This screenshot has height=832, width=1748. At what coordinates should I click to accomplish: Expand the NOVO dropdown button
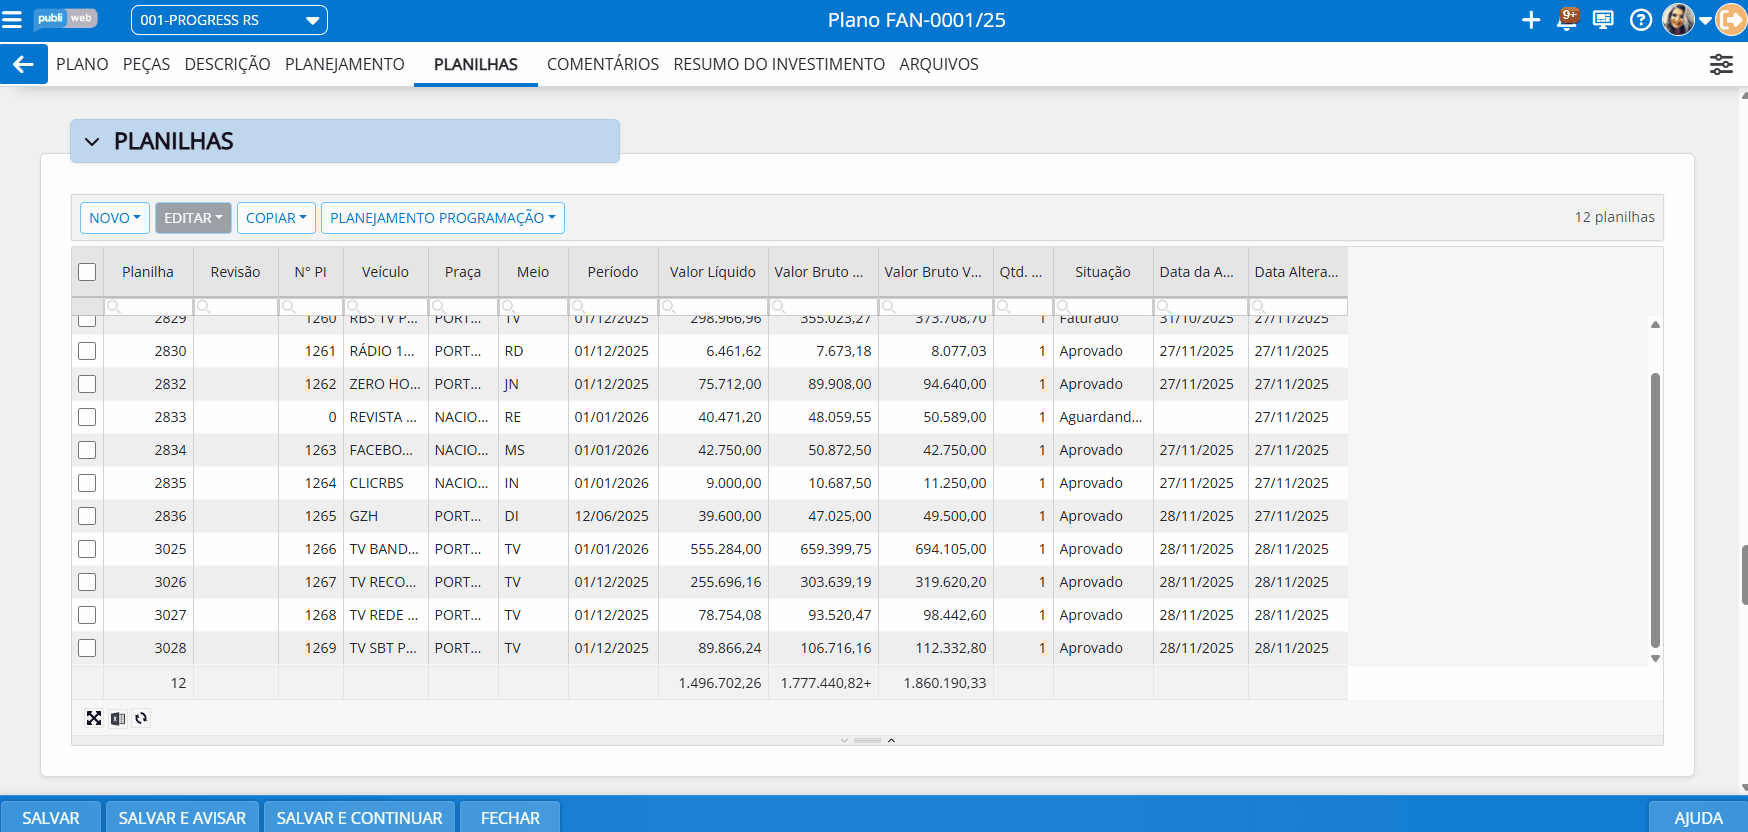115,218
